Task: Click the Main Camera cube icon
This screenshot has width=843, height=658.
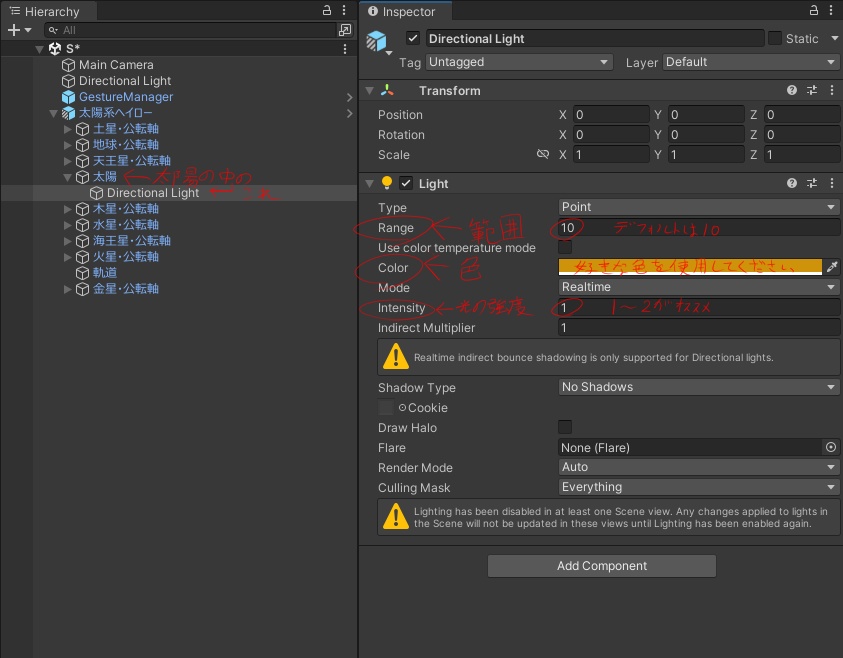Action: (68, 65)
